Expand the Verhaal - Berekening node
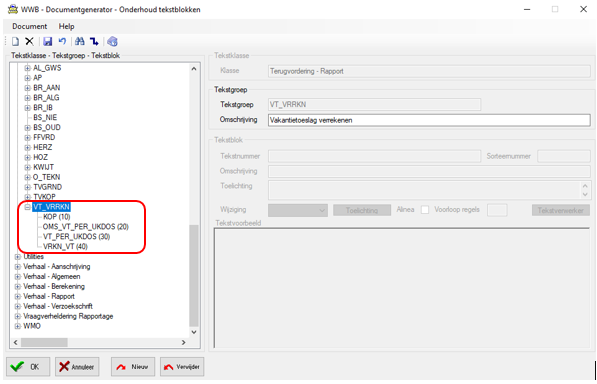This screenshot has width=597, height=384. point(18,286)
